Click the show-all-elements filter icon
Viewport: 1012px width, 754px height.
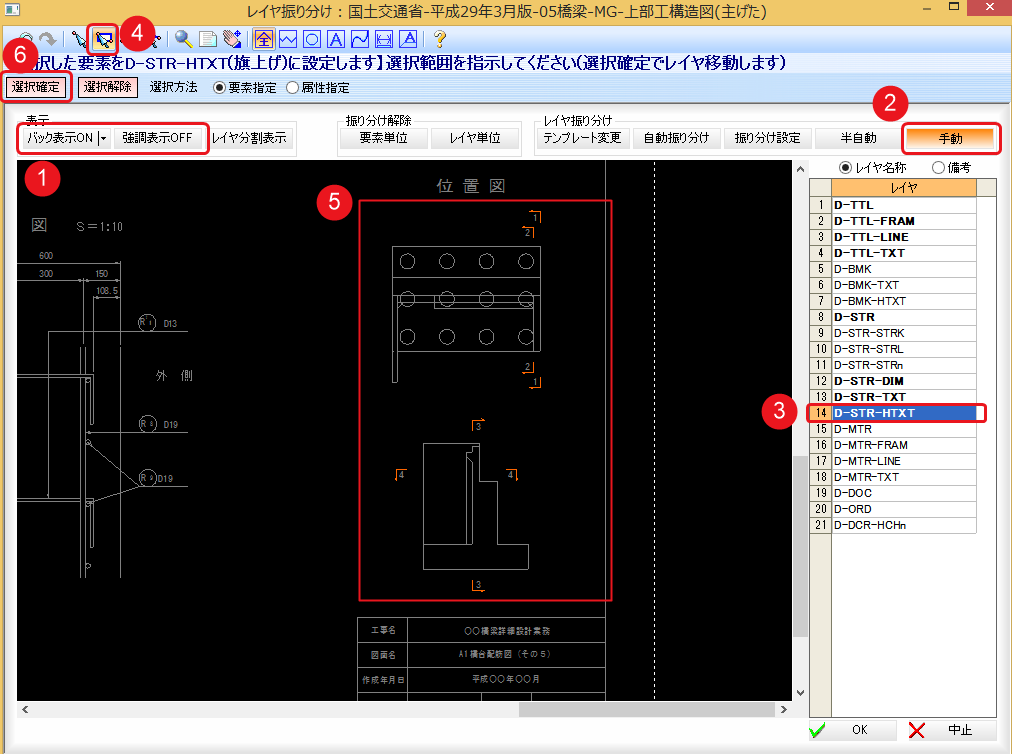point(263,39)
